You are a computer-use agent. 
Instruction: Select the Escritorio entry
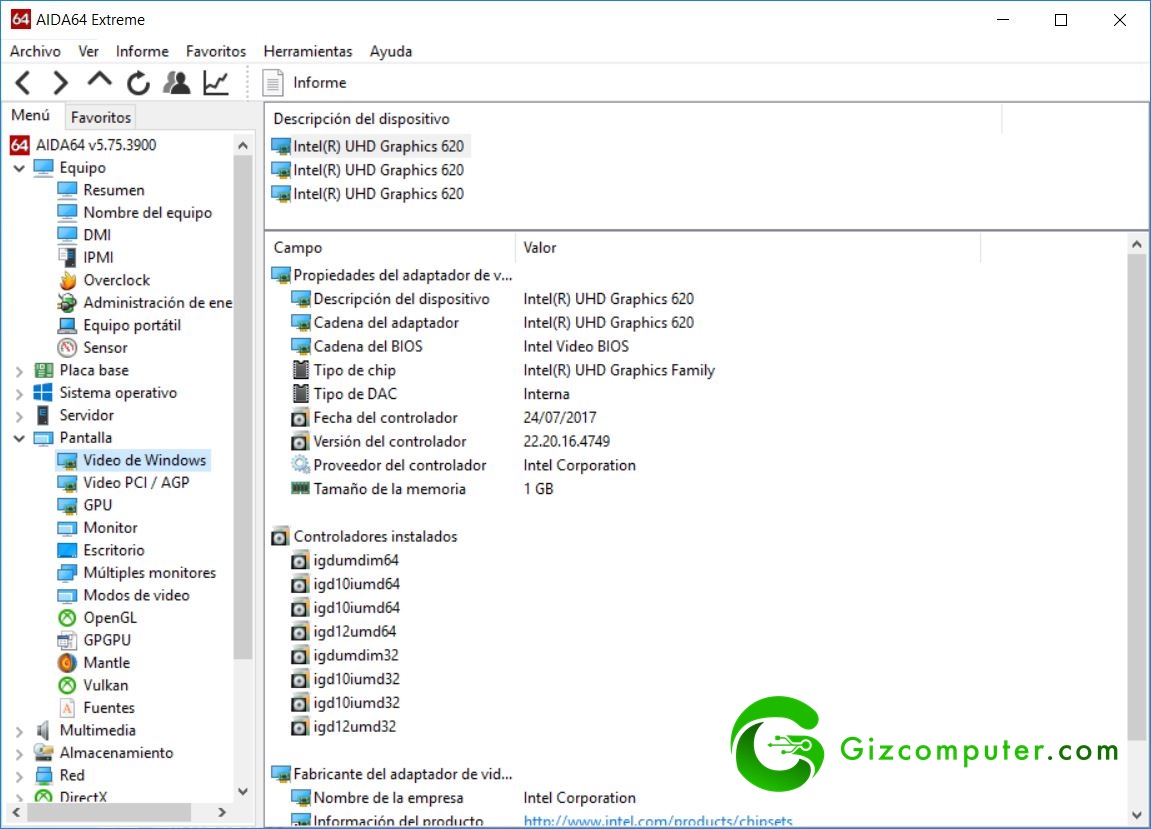tap(114, 550)
